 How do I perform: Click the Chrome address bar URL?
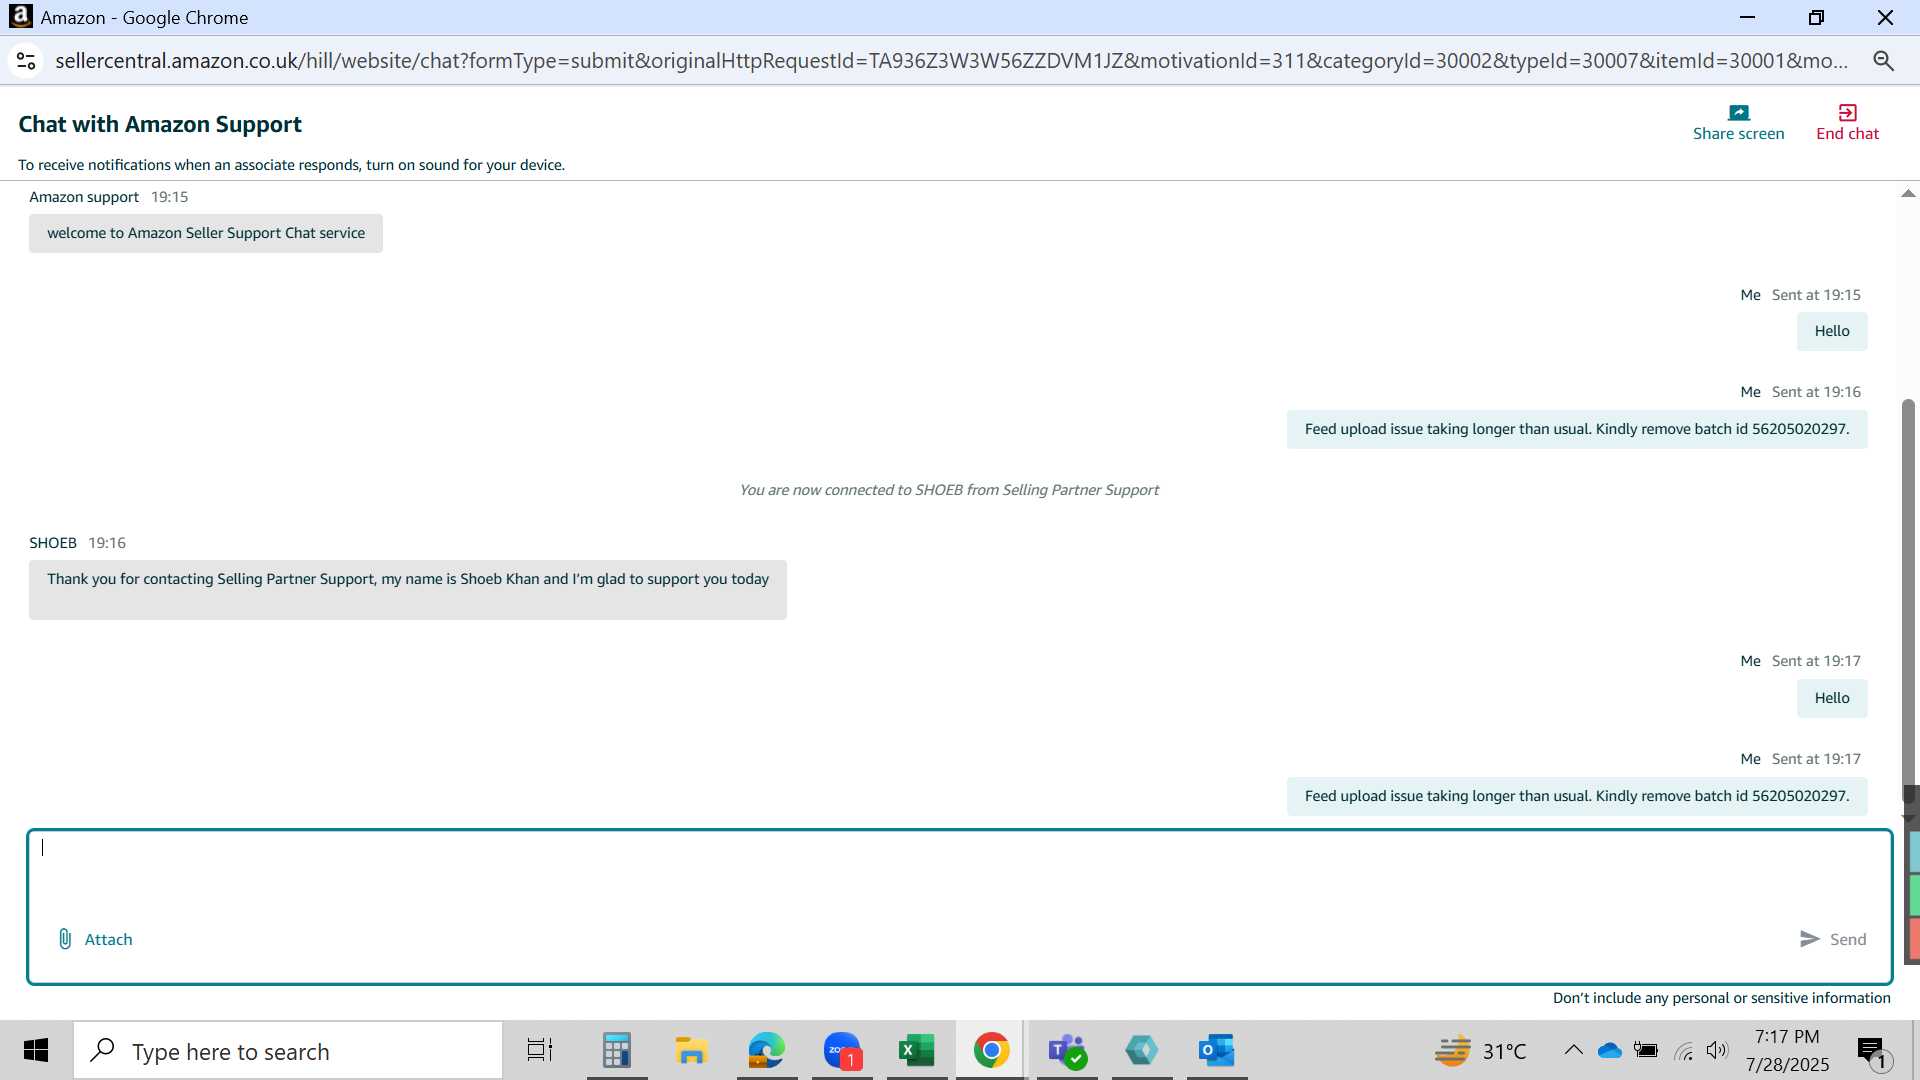951,61
